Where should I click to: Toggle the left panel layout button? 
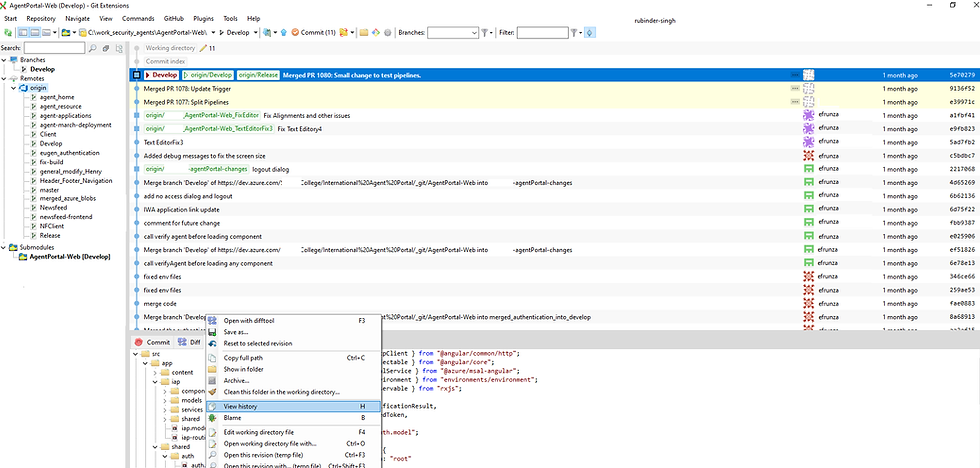point(22,32)
